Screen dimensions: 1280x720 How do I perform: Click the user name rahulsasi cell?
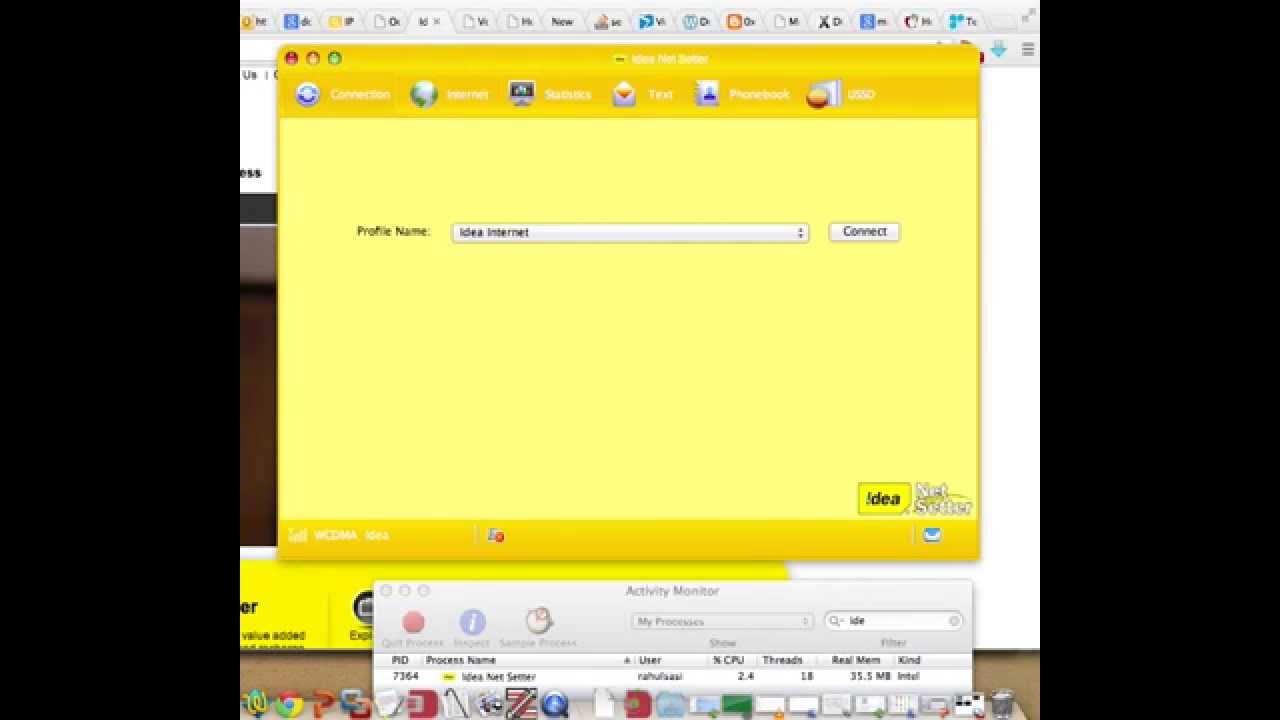(660, 677)
